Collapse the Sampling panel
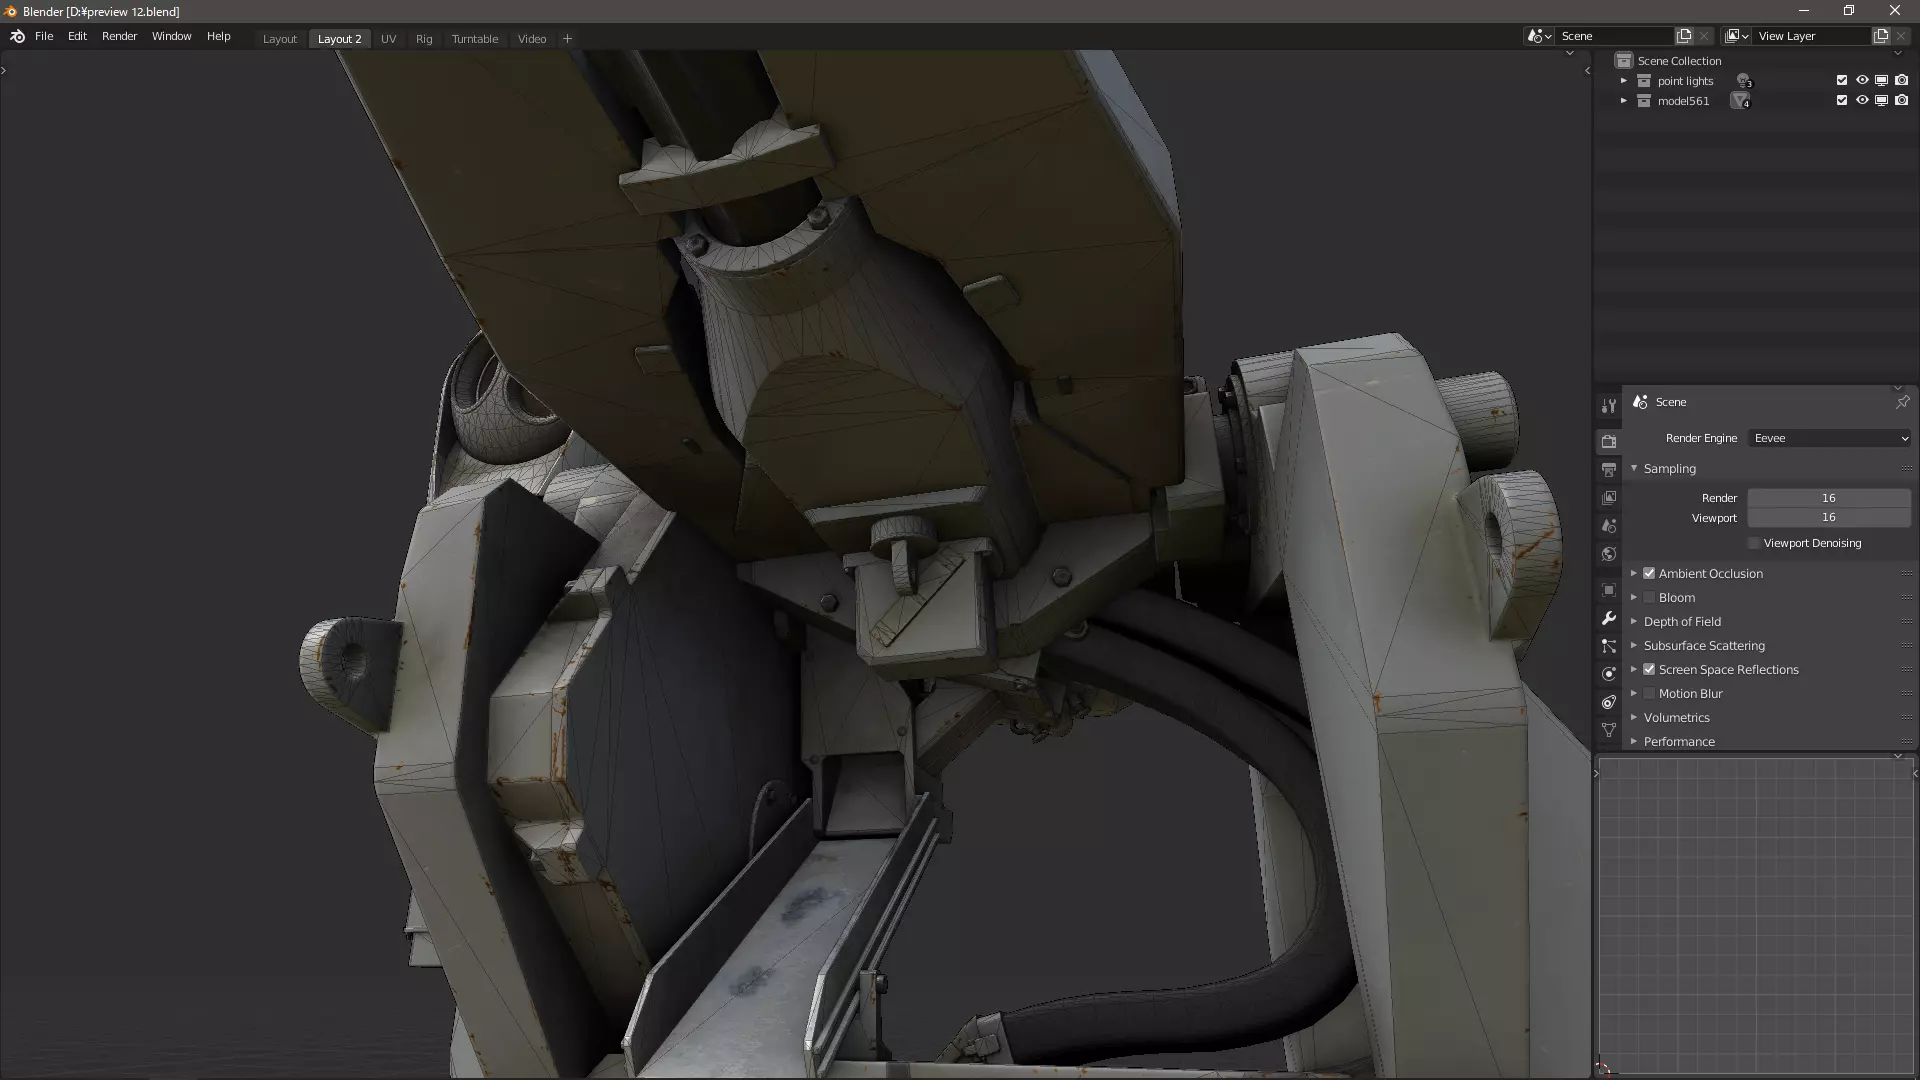The width and height of the screenshot is (1920, 1080). point(1634,468)
